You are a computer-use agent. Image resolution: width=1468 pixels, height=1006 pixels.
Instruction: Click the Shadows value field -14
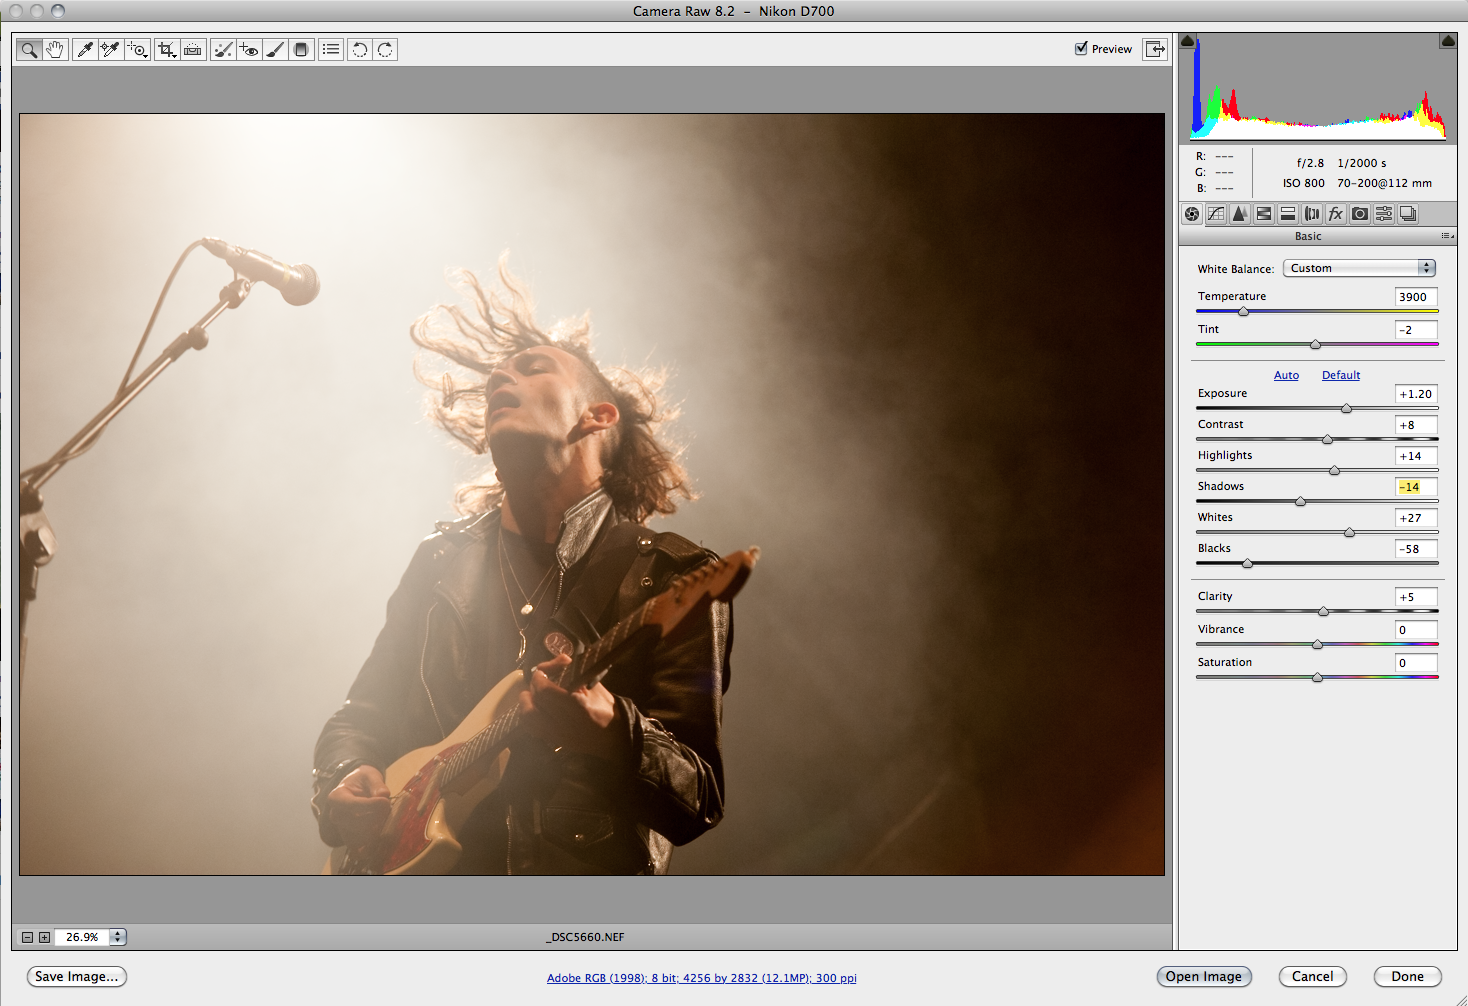pyautogui.click(x=1416, y=487)
